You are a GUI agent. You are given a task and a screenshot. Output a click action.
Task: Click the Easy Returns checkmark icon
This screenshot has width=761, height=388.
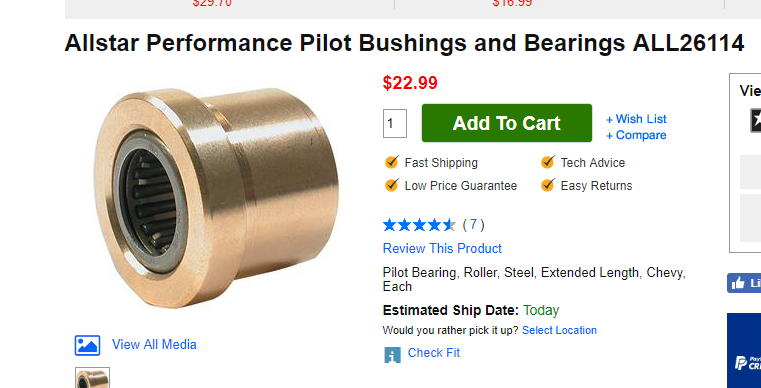click(547, 185)
